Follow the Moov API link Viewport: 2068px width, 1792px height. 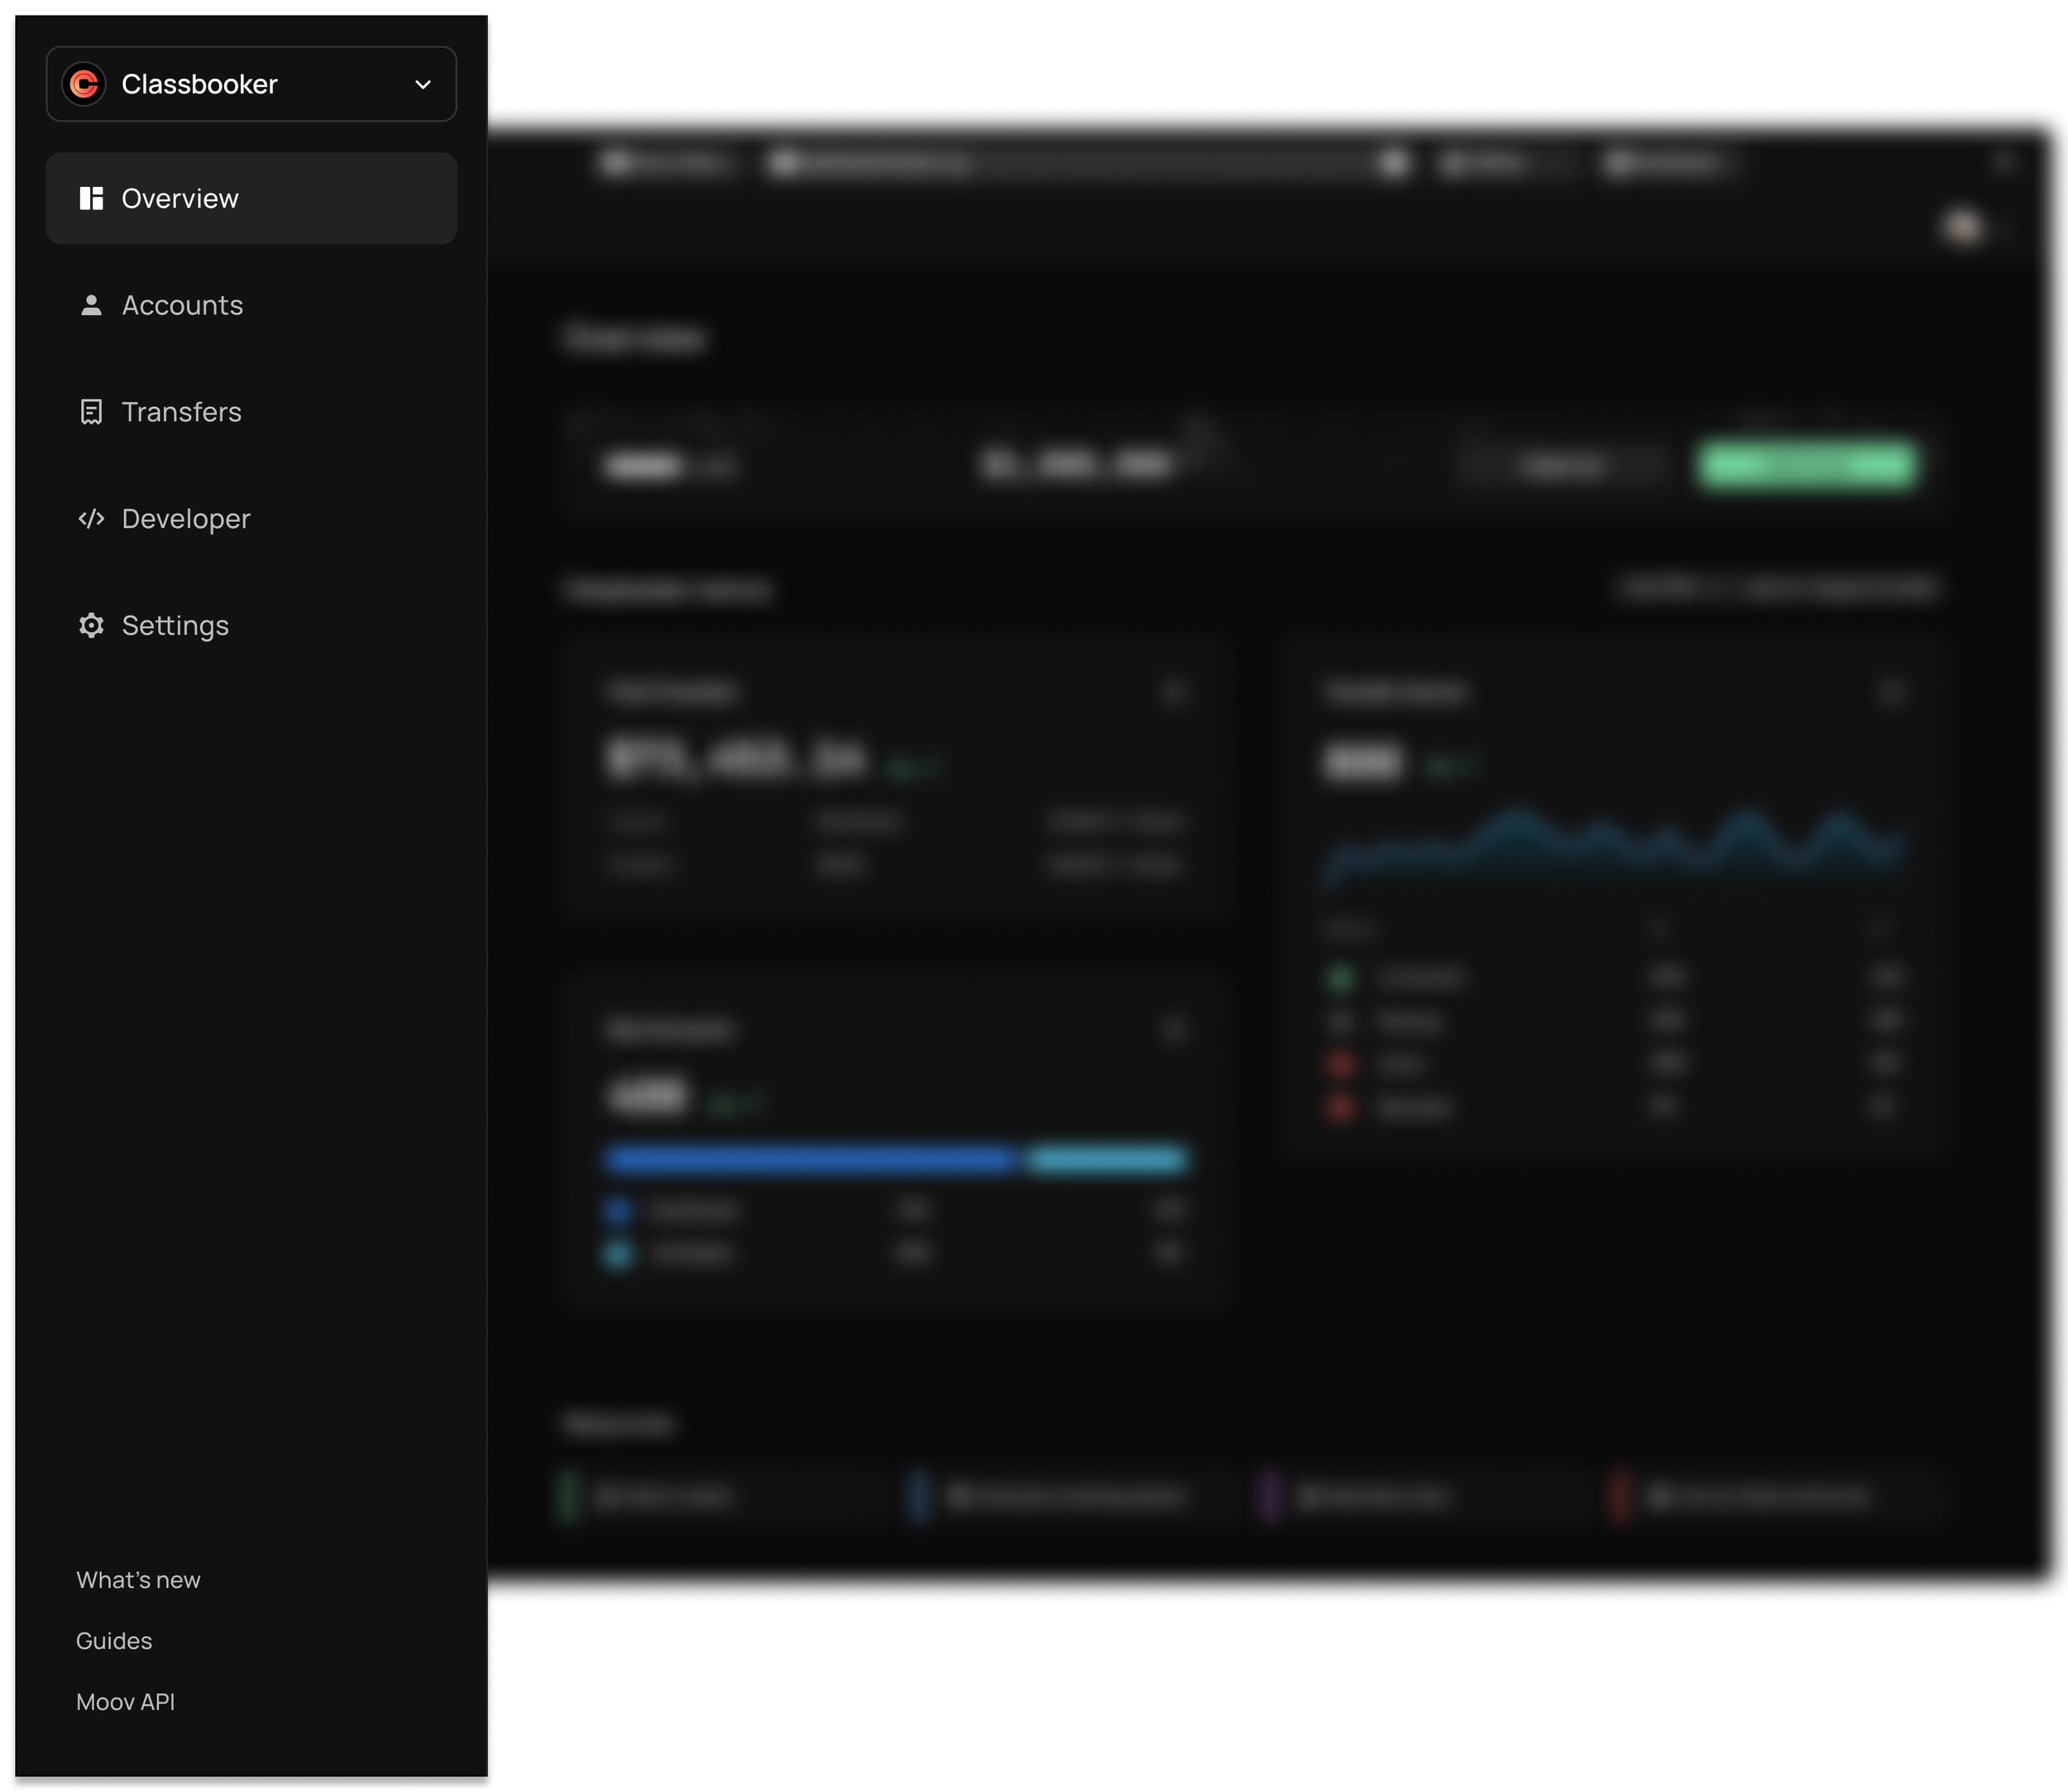point(125,1702)
